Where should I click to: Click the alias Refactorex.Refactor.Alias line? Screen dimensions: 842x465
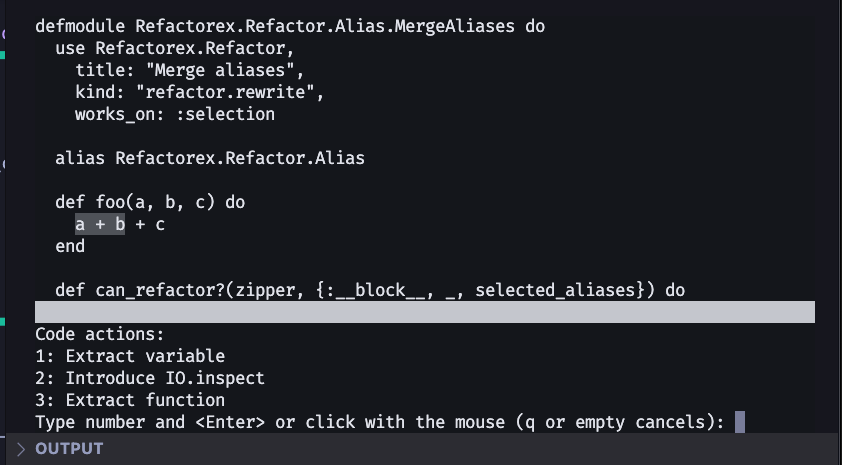pos(210,158)
